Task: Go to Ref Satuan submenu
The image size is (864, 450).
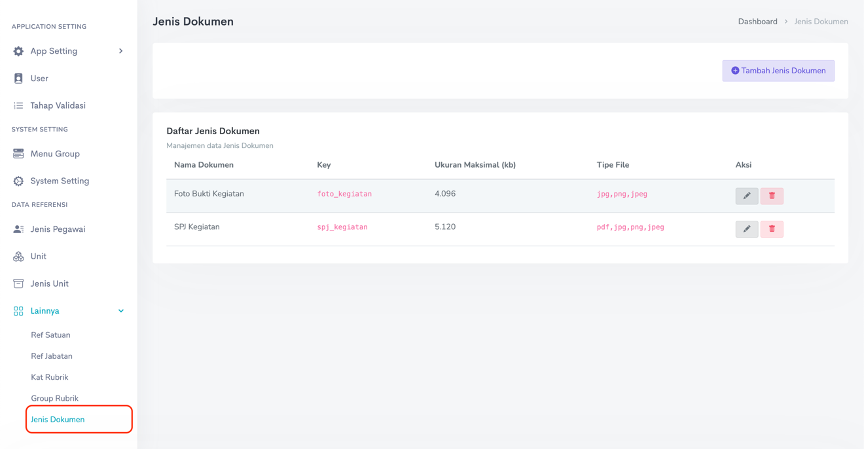Action: click(x=51, y=335)
